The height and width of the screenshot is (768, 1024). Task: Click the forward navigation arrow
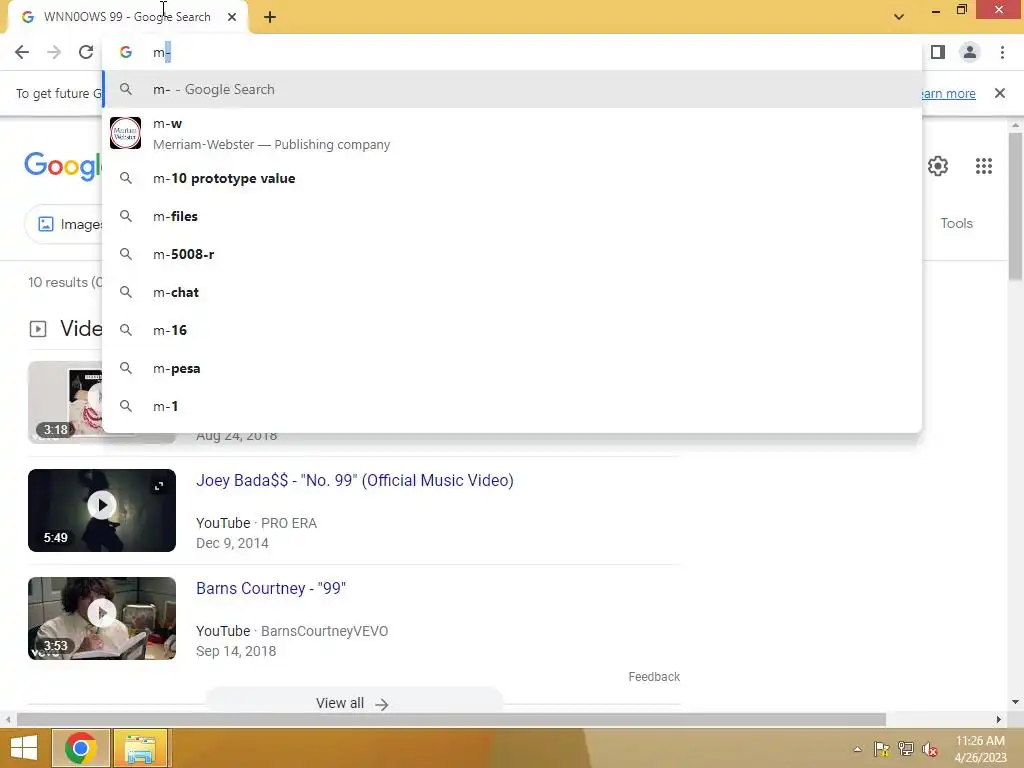point(54,52)
